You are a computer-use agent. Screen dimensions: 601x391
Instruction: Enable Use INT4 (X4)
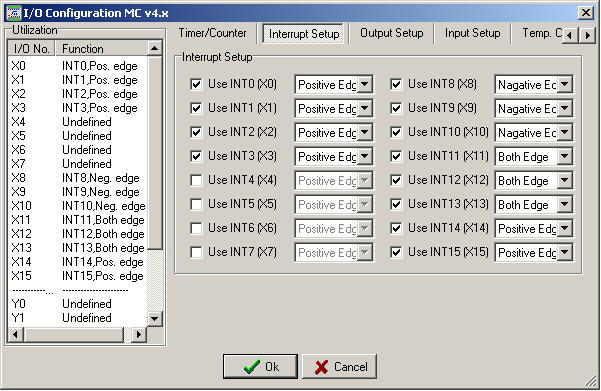pos(196,180)
